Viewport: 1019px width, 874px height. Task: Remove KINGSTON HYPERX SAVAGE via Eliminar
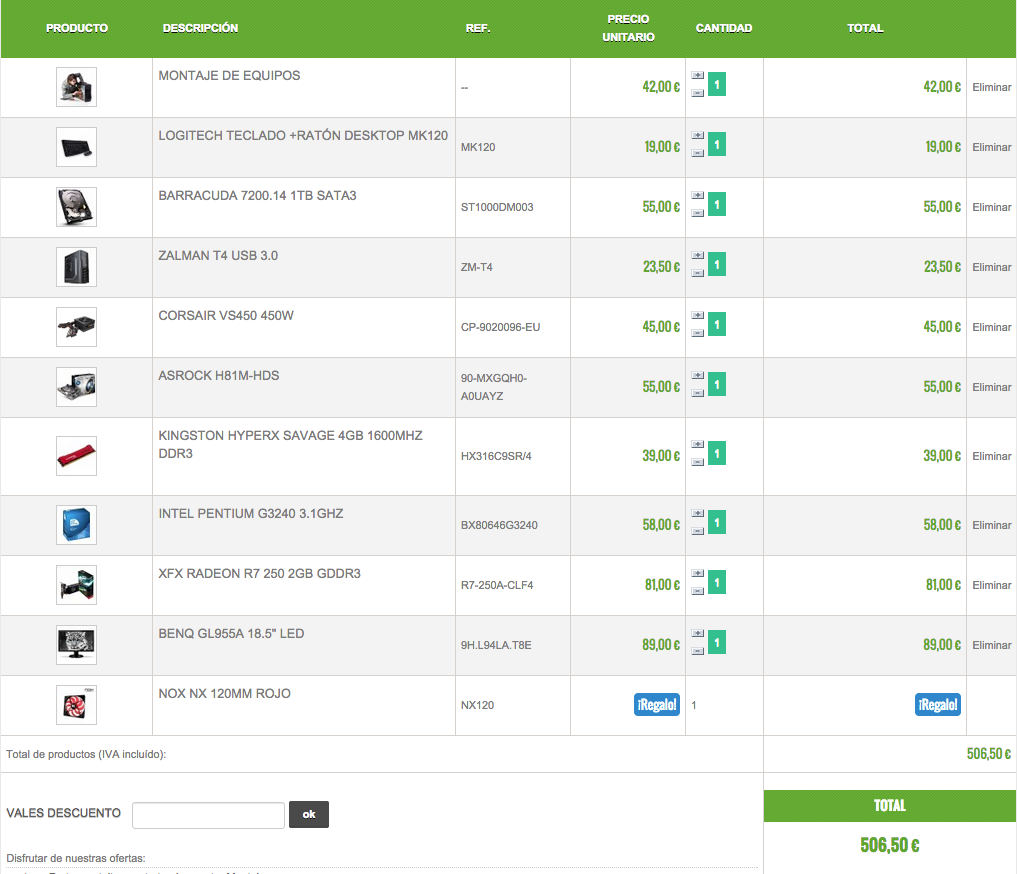click(992, 456)
